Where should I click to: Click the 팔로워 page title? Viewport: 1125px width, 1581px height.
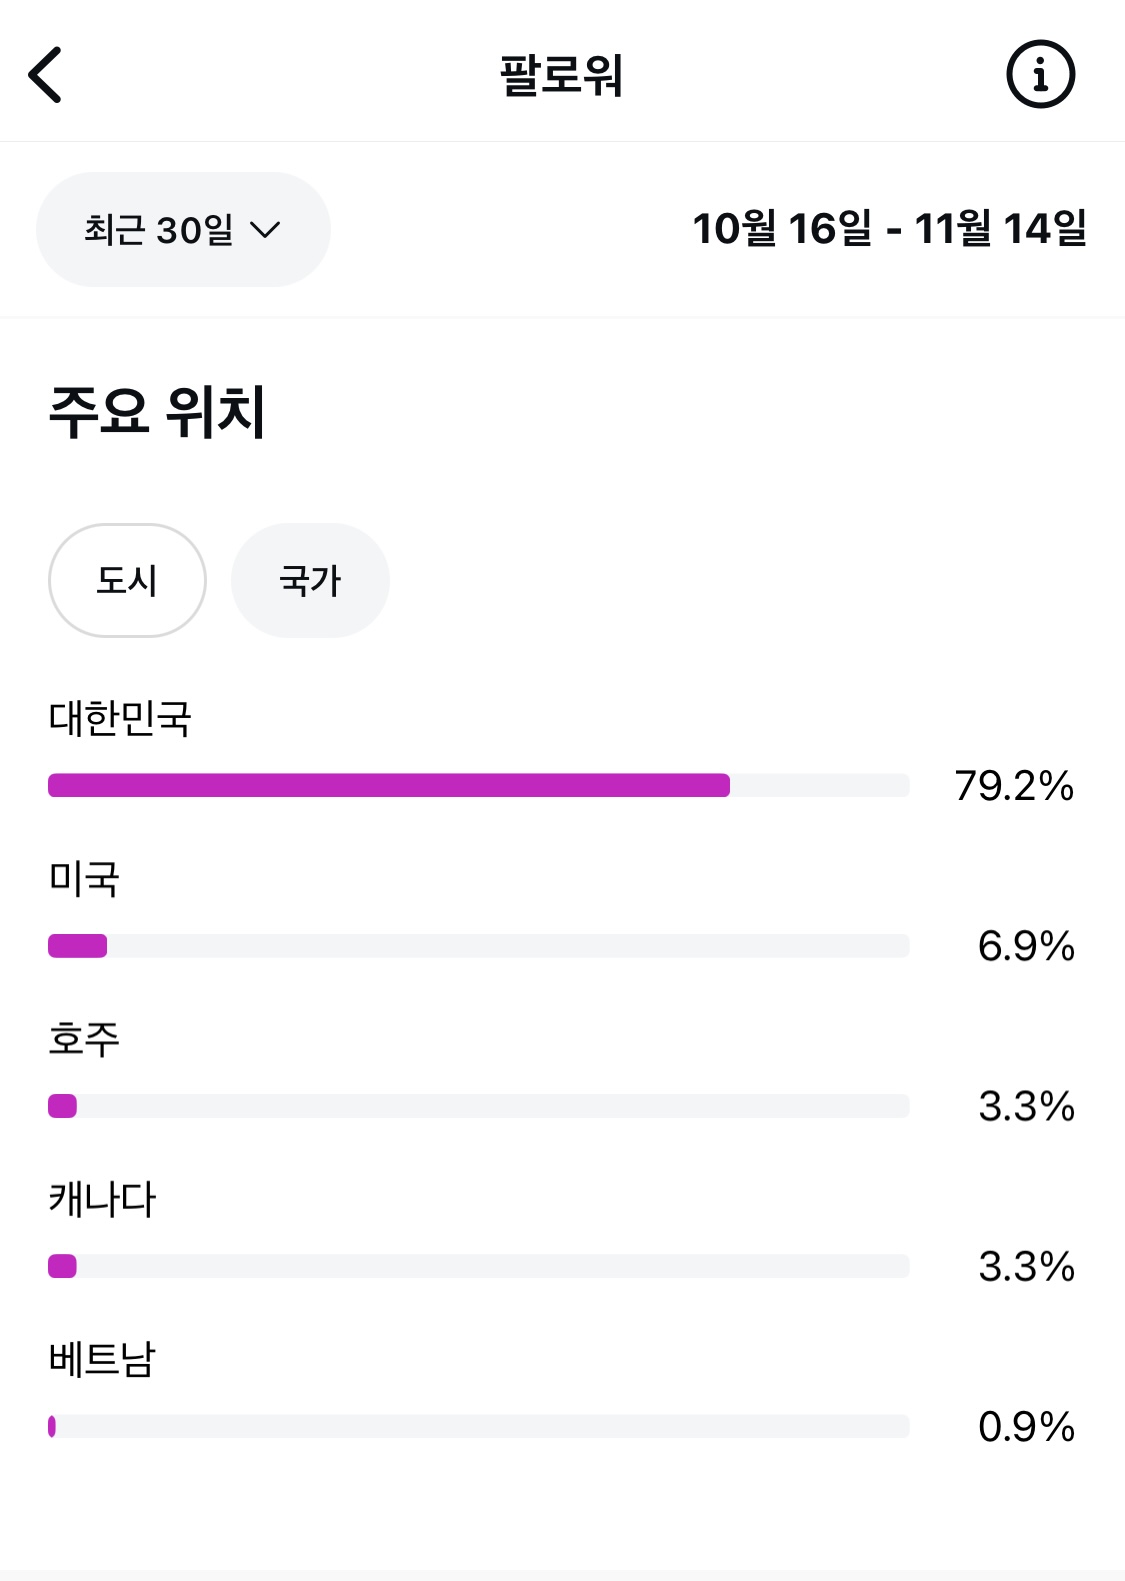pyautogui.click(x=561, y=75)
